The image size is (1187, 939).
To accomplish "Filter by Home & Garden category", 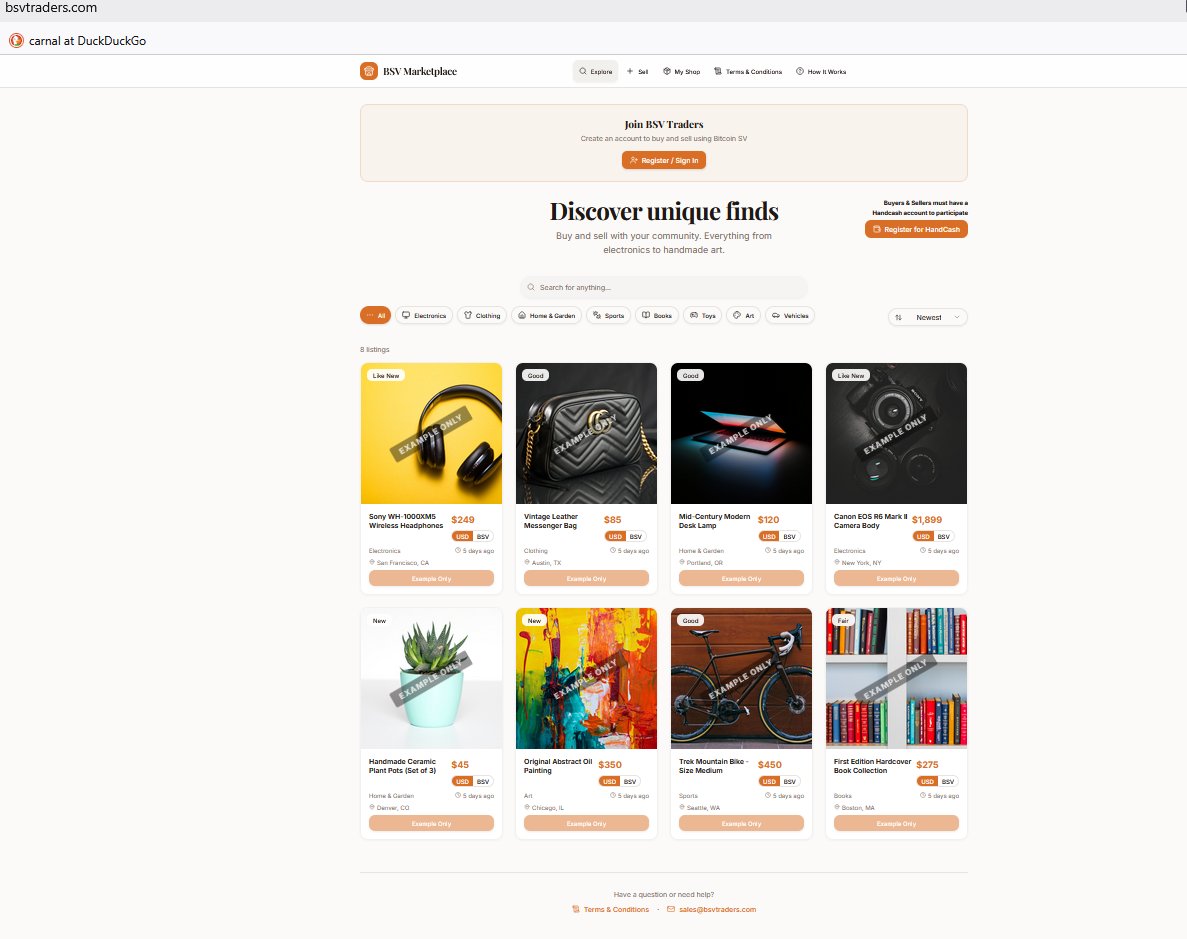I will (x=547, y=315).
